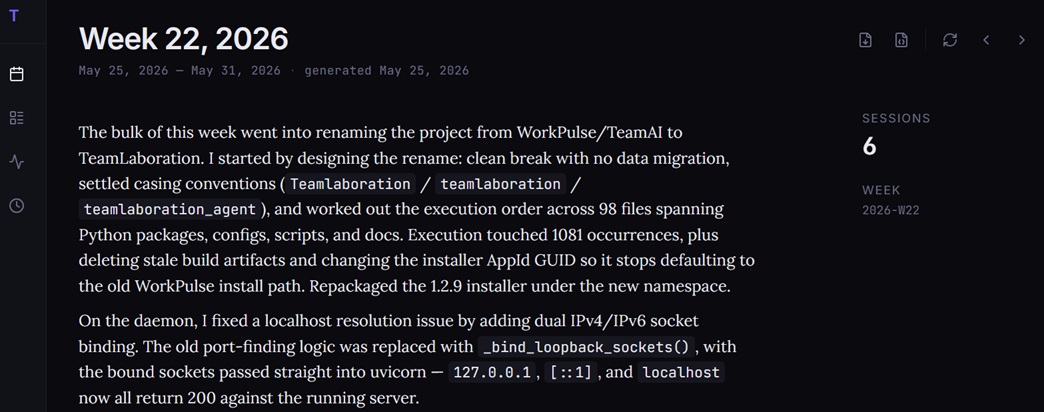The height and width of the screenshot is (412, 1044).
Task: Regenerate the weekly summary with refresh icon
Action: pos(950,40)
